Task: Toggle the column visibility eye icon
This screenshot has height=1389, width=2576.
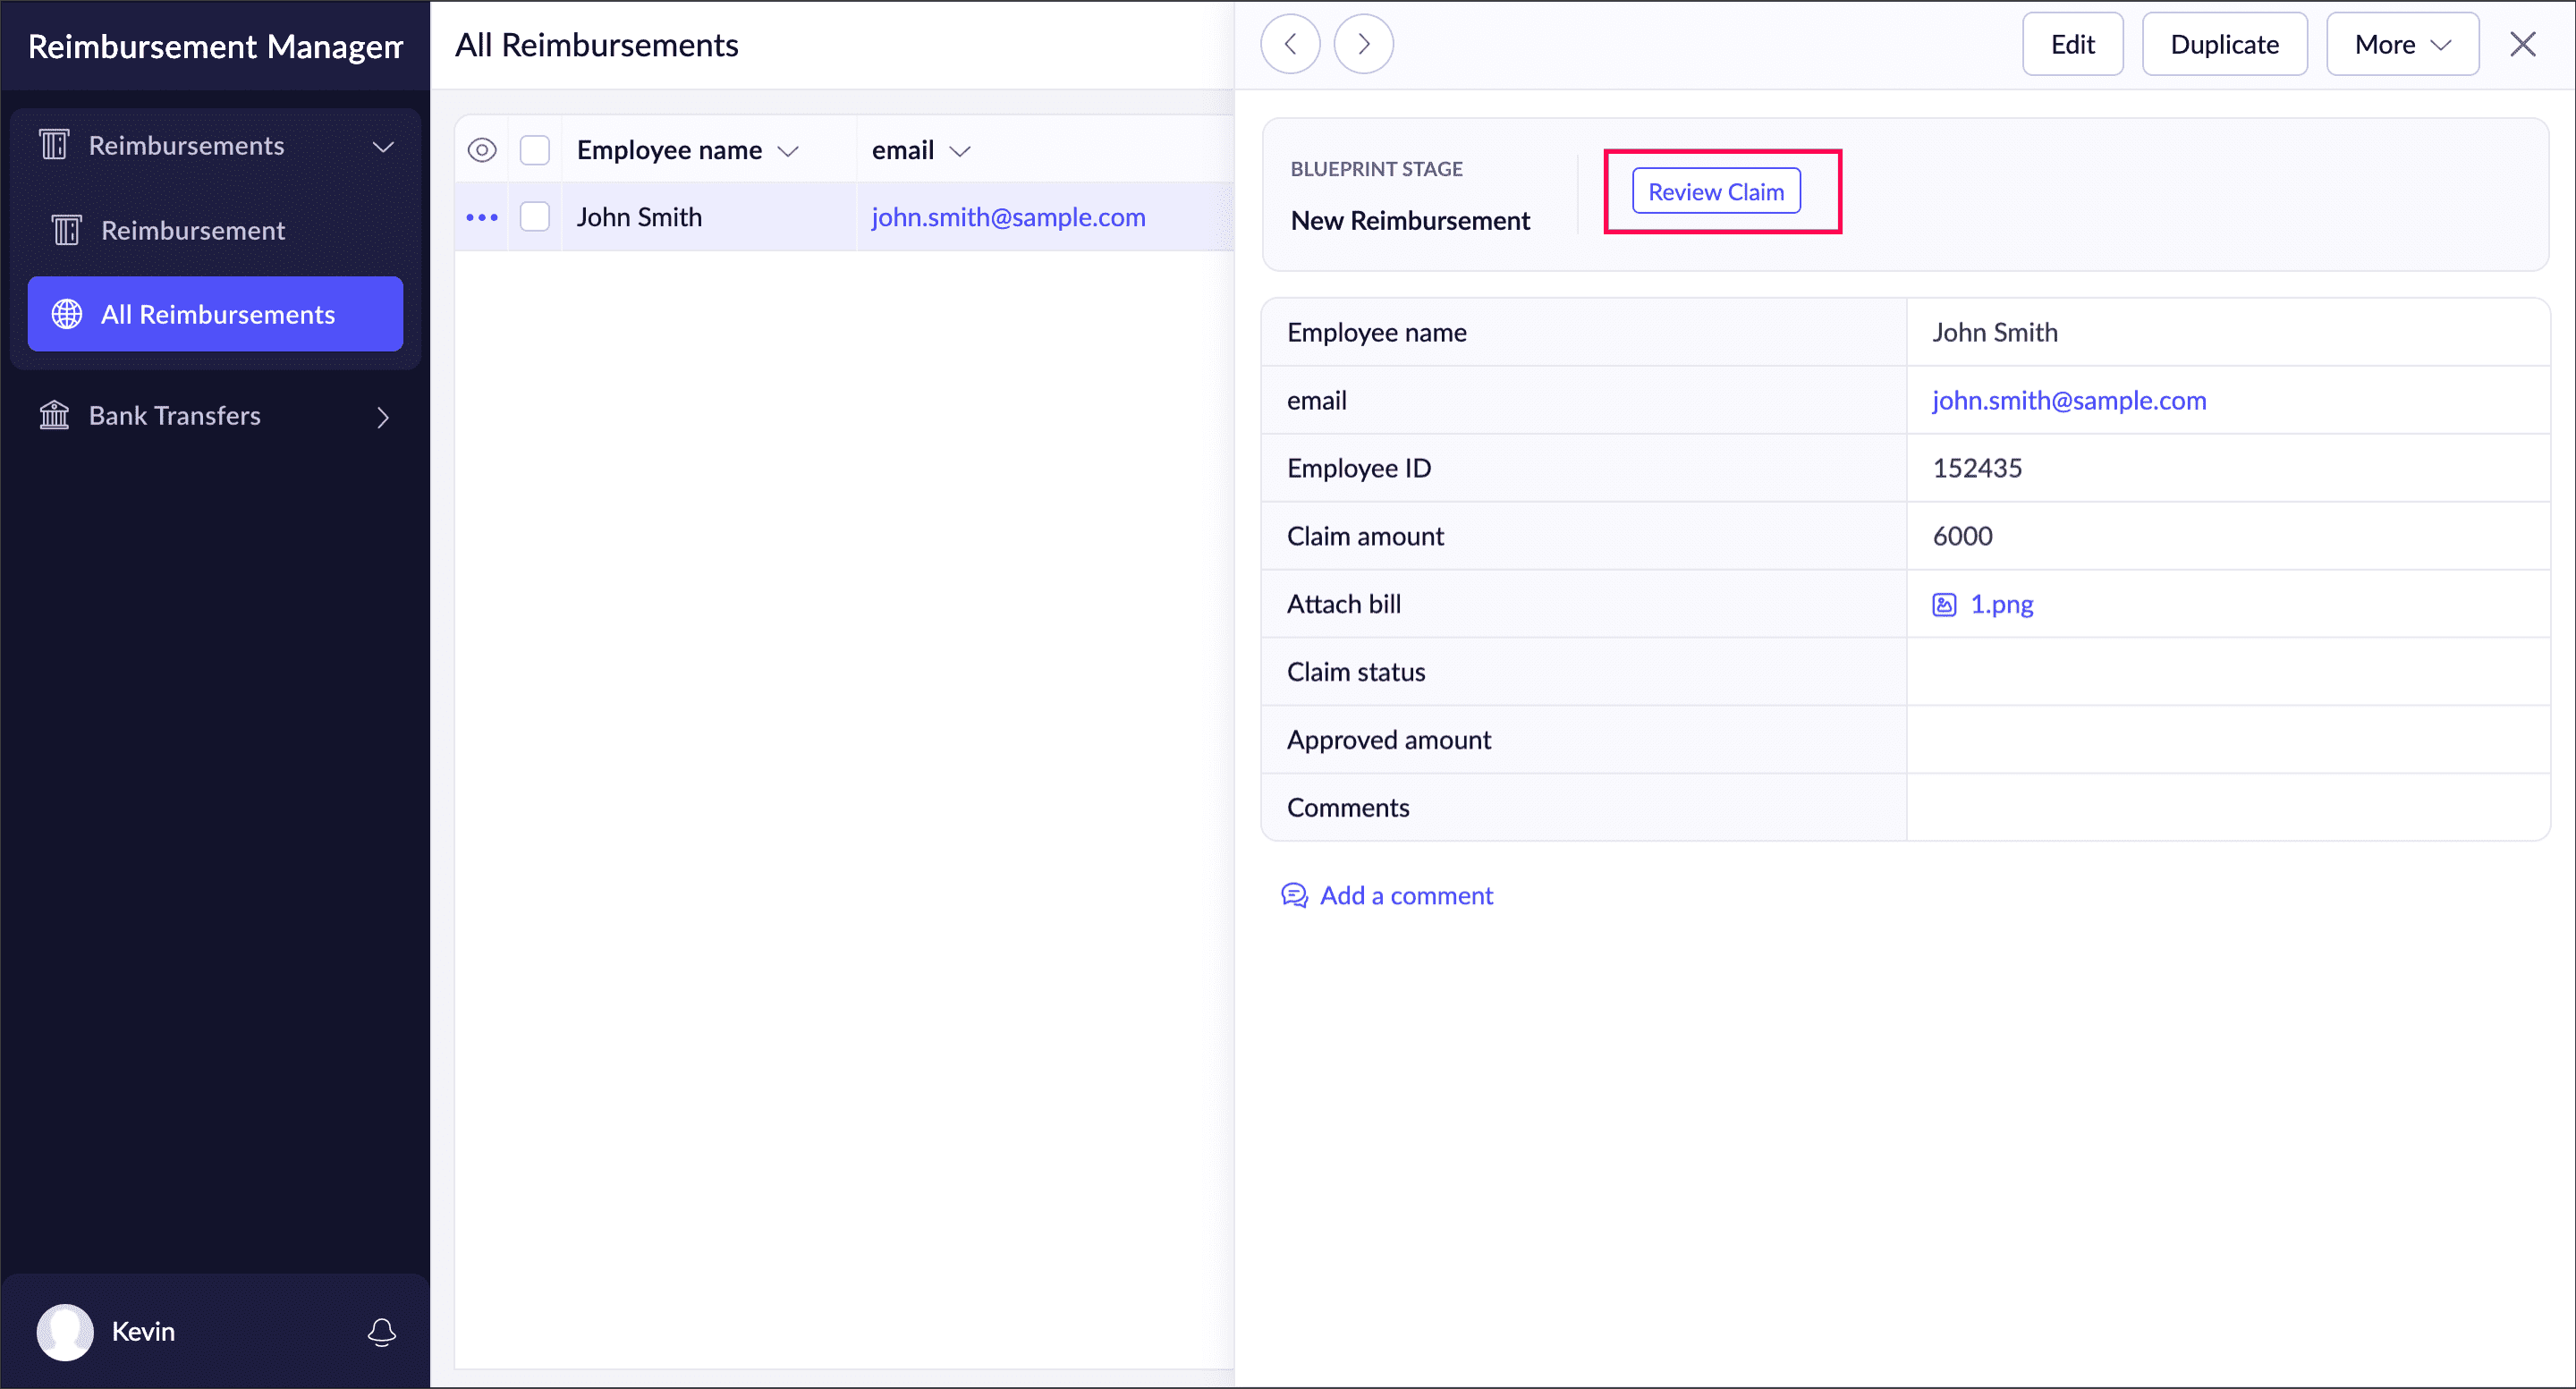Action: (482, 150)
